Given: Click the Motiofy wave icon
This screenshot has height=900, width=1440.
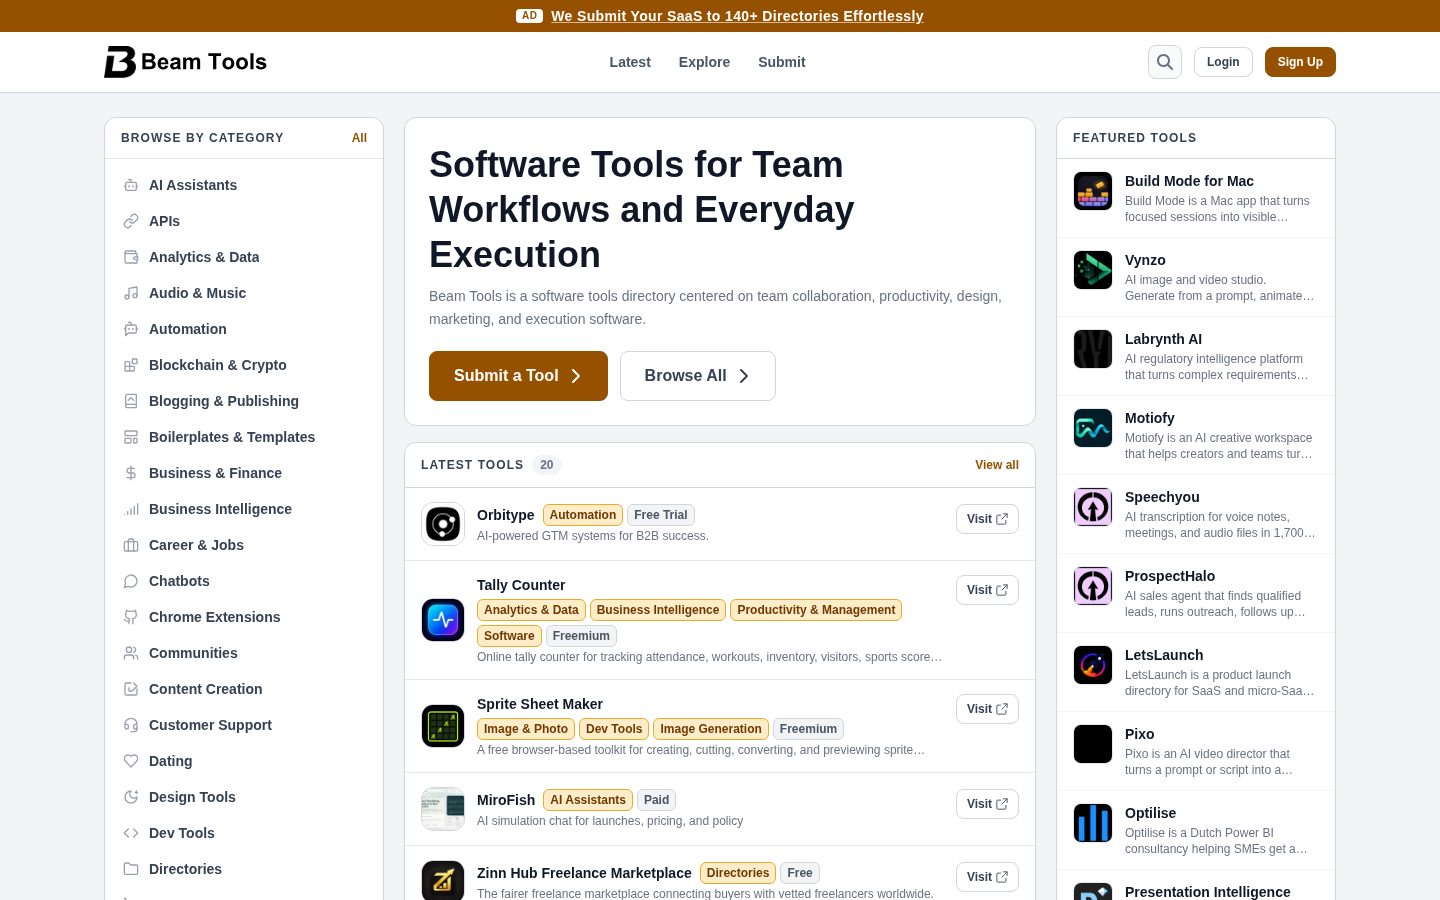Looking at the screenshot, I should (1093, 428).
